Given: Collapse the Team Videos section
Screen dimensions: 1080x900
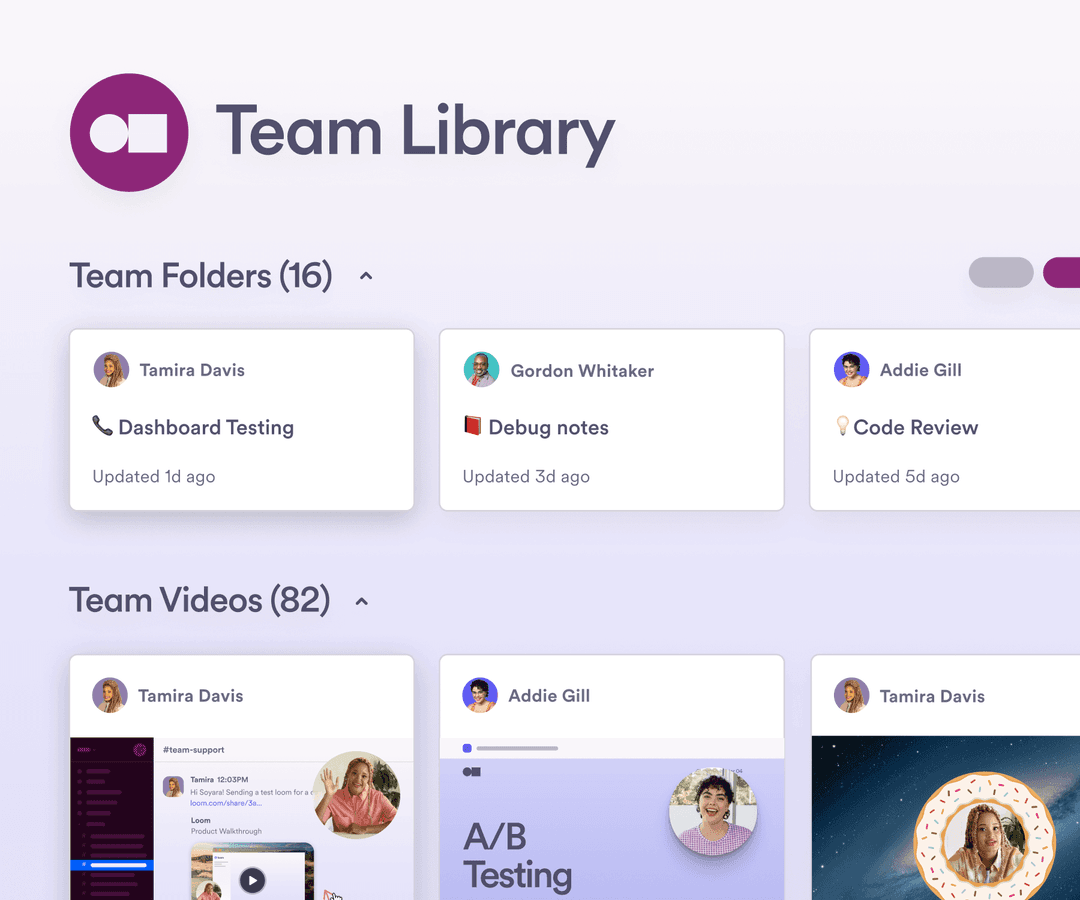Looking at the screenshot, I should [361, 600].
